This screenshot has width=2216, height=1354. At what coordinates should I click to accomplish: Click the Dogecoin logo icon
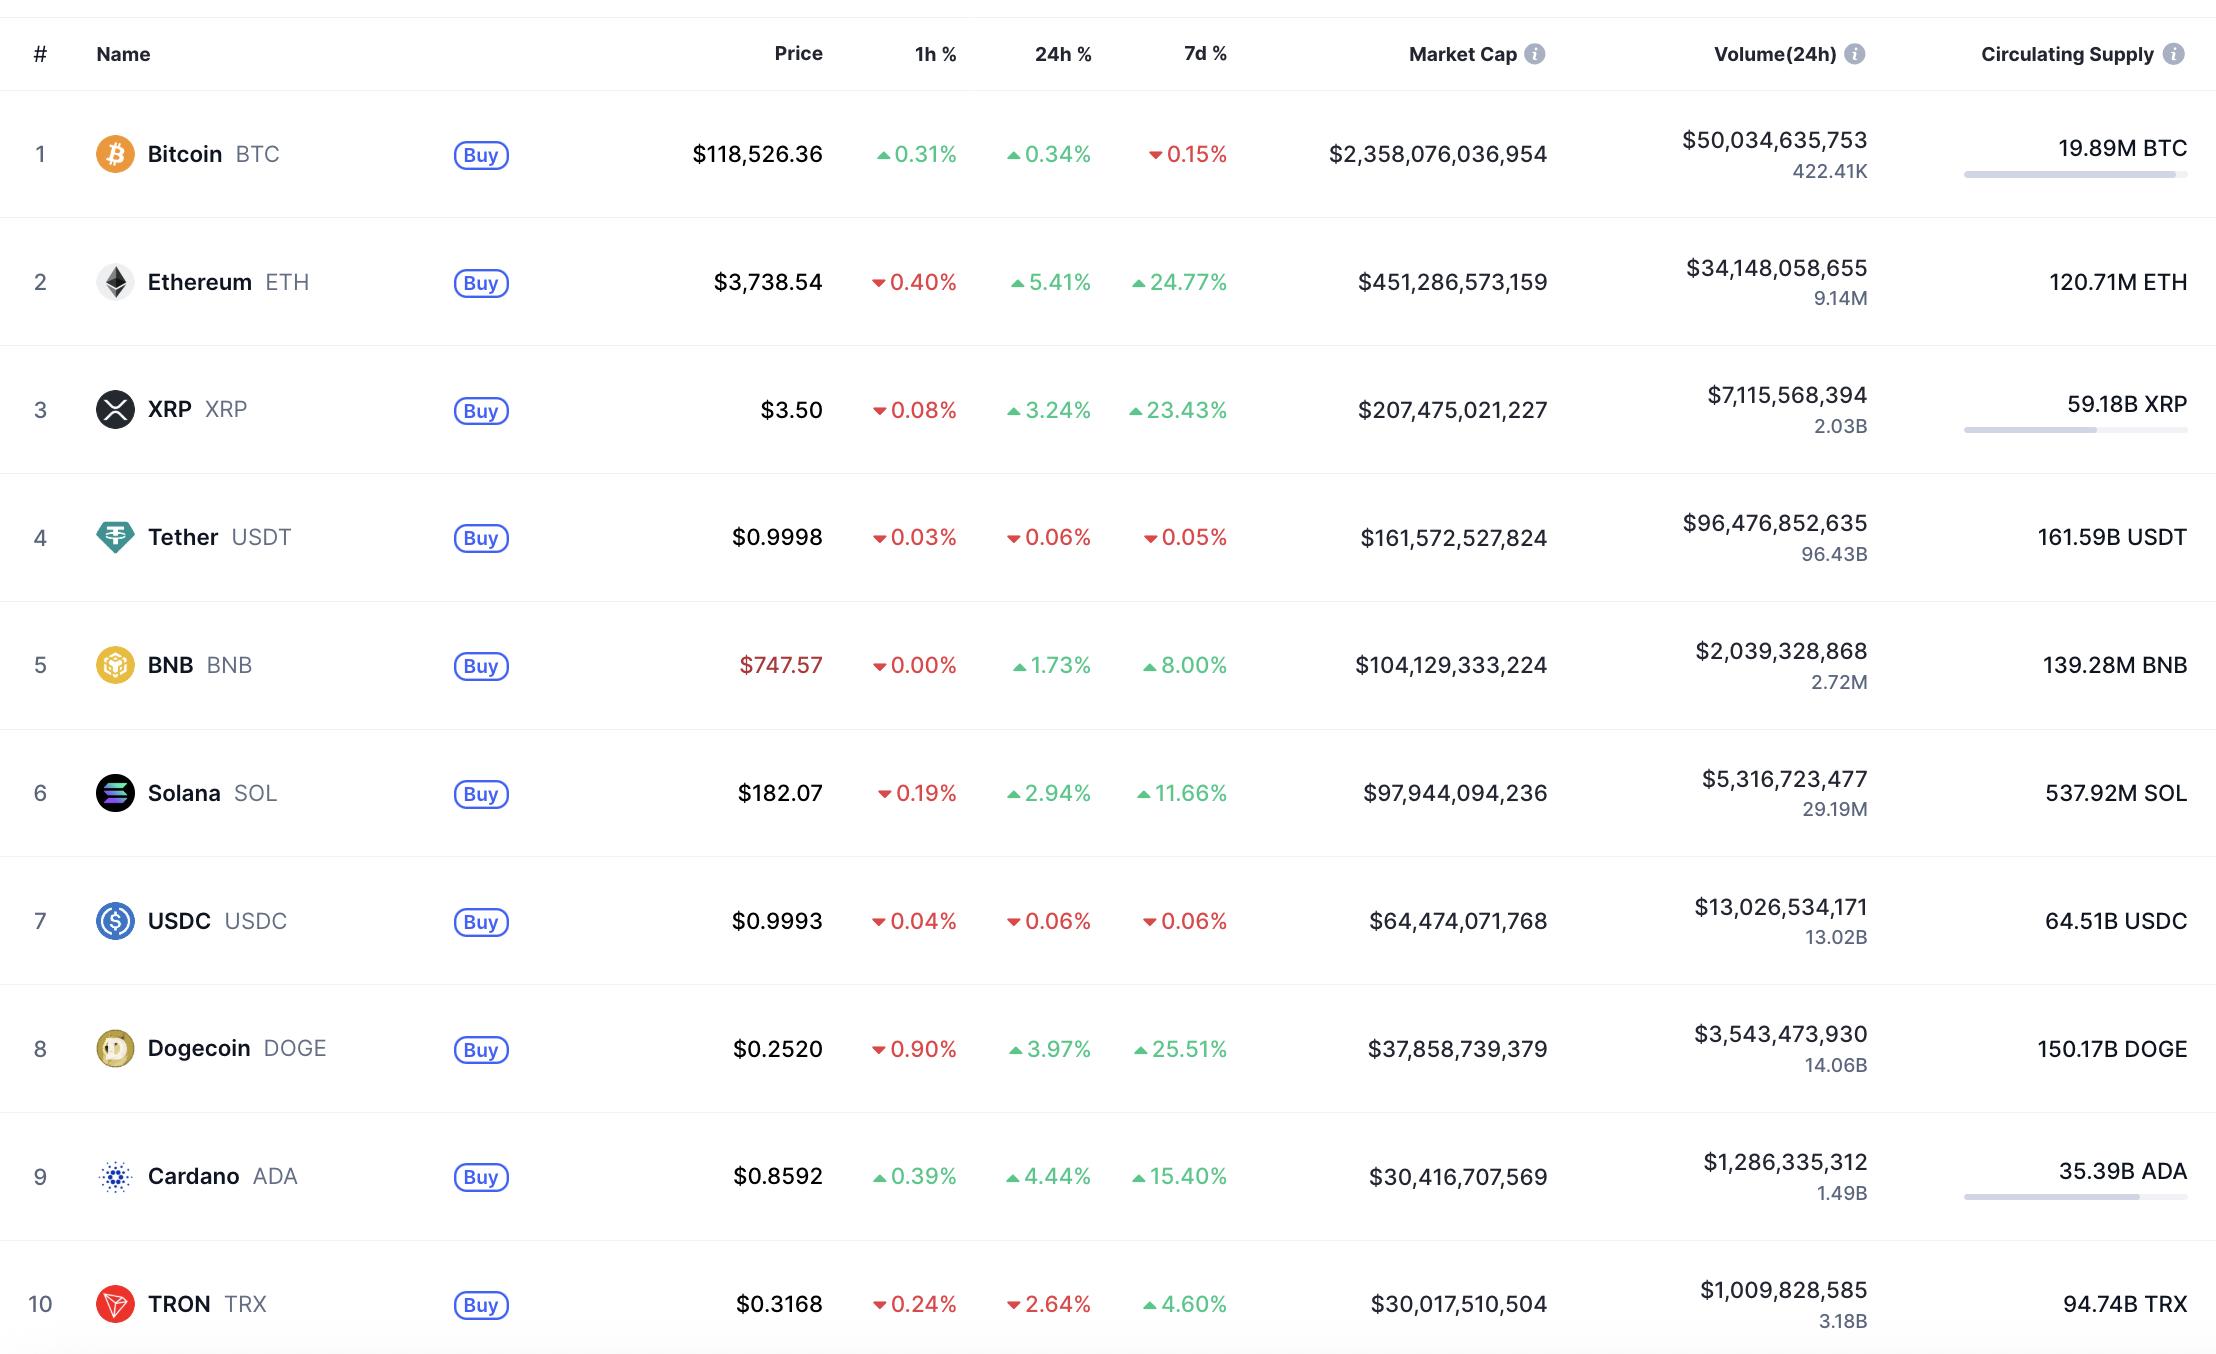115,1049
